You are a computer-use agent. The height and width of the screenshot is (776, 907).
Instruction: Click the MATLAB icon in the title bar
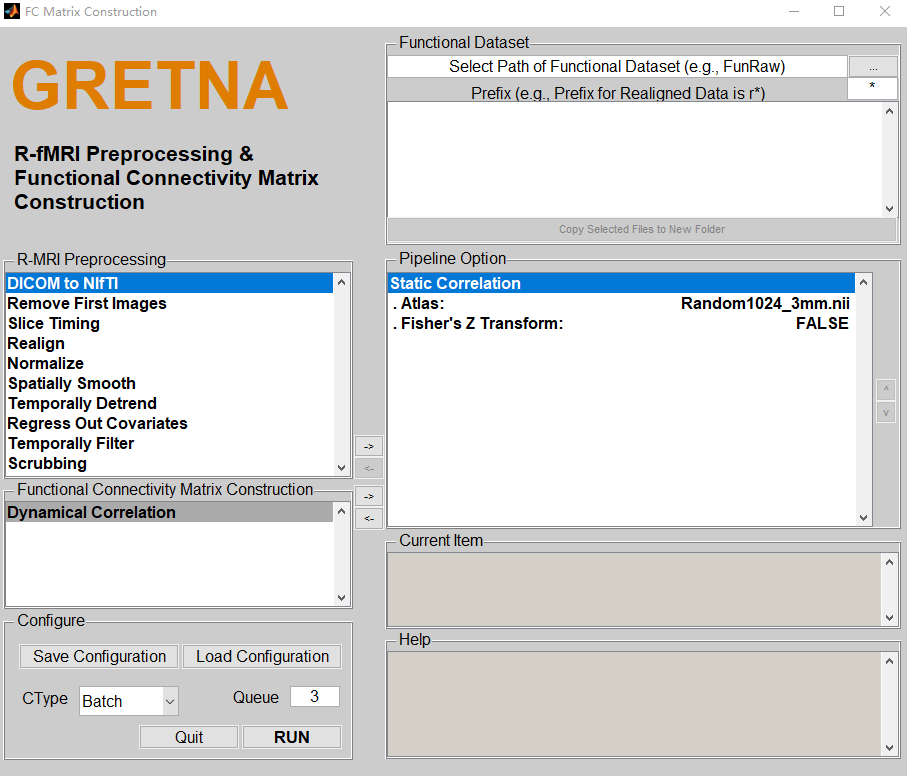click(x=12, y=12)
